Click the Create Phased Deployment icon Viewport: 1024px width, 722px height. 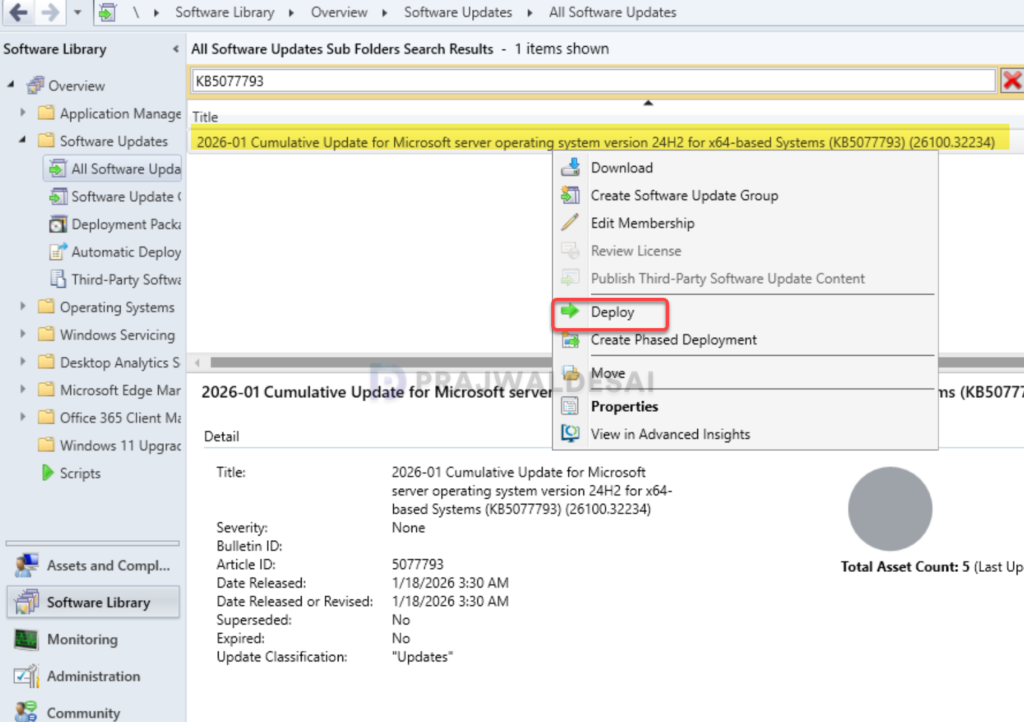pos(570,339)
